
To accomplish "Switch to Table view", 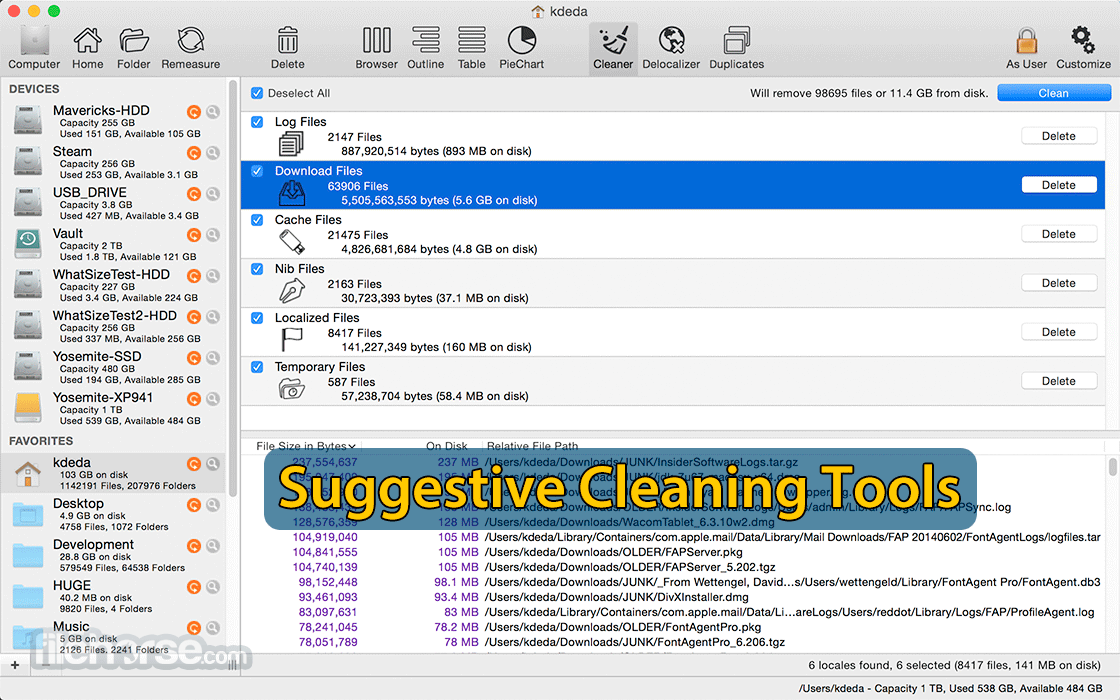I will (x=471, y=48).
